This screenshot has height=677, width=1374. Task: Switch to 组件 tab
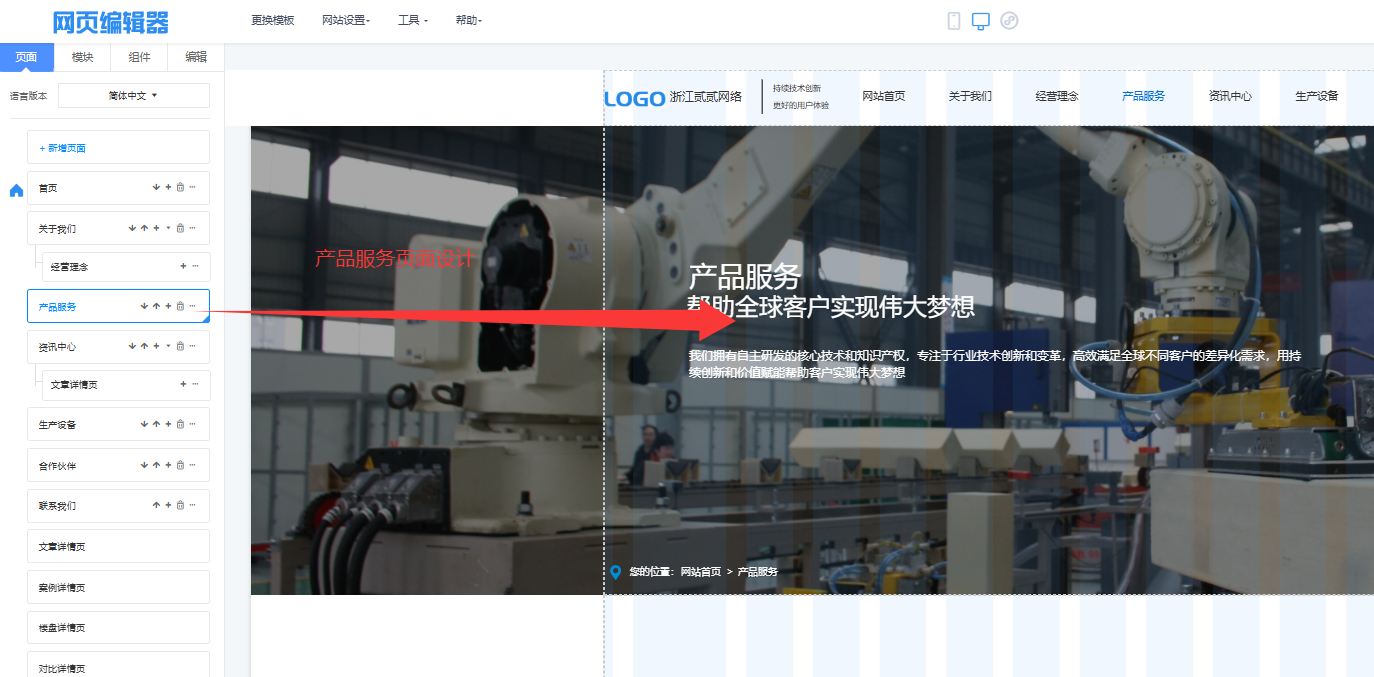[140, 57]
